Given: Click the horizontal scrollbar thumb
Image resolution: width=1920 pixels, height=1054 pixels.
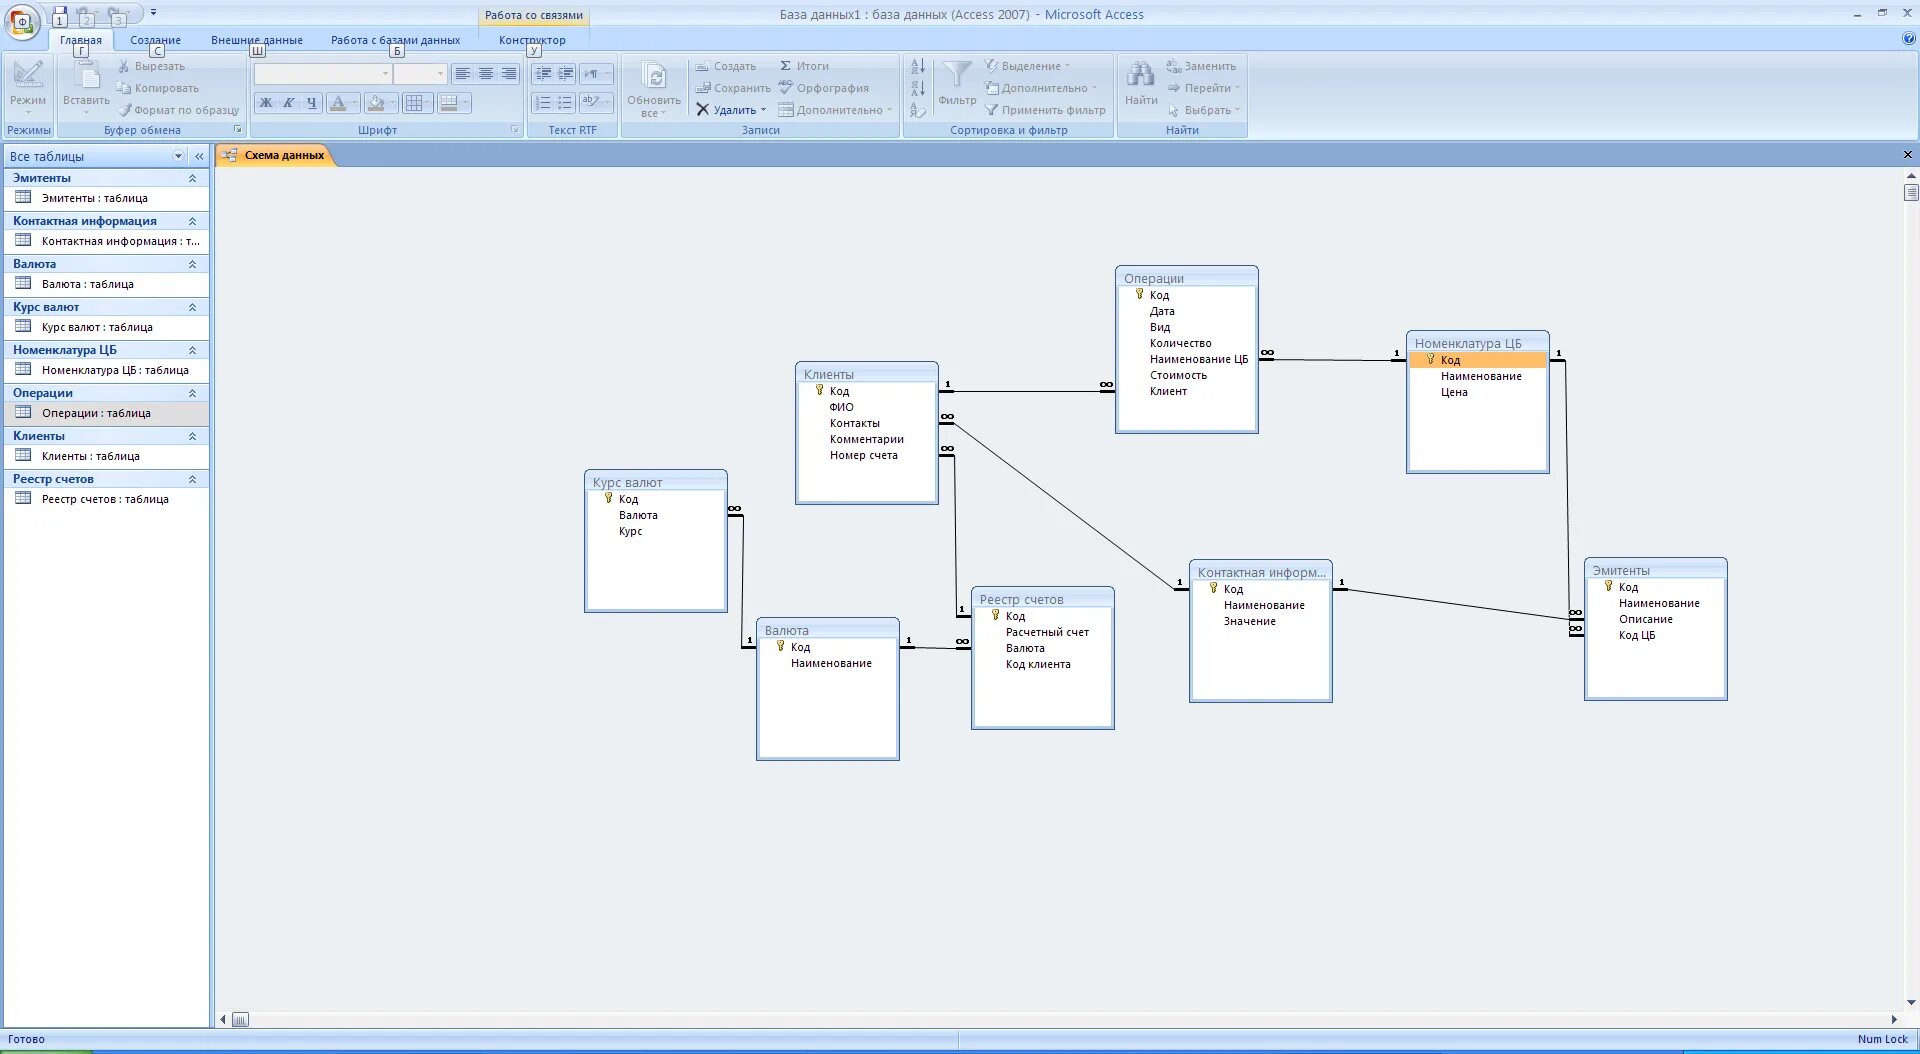Looking at the screenshot, I should coord(240,1020).
